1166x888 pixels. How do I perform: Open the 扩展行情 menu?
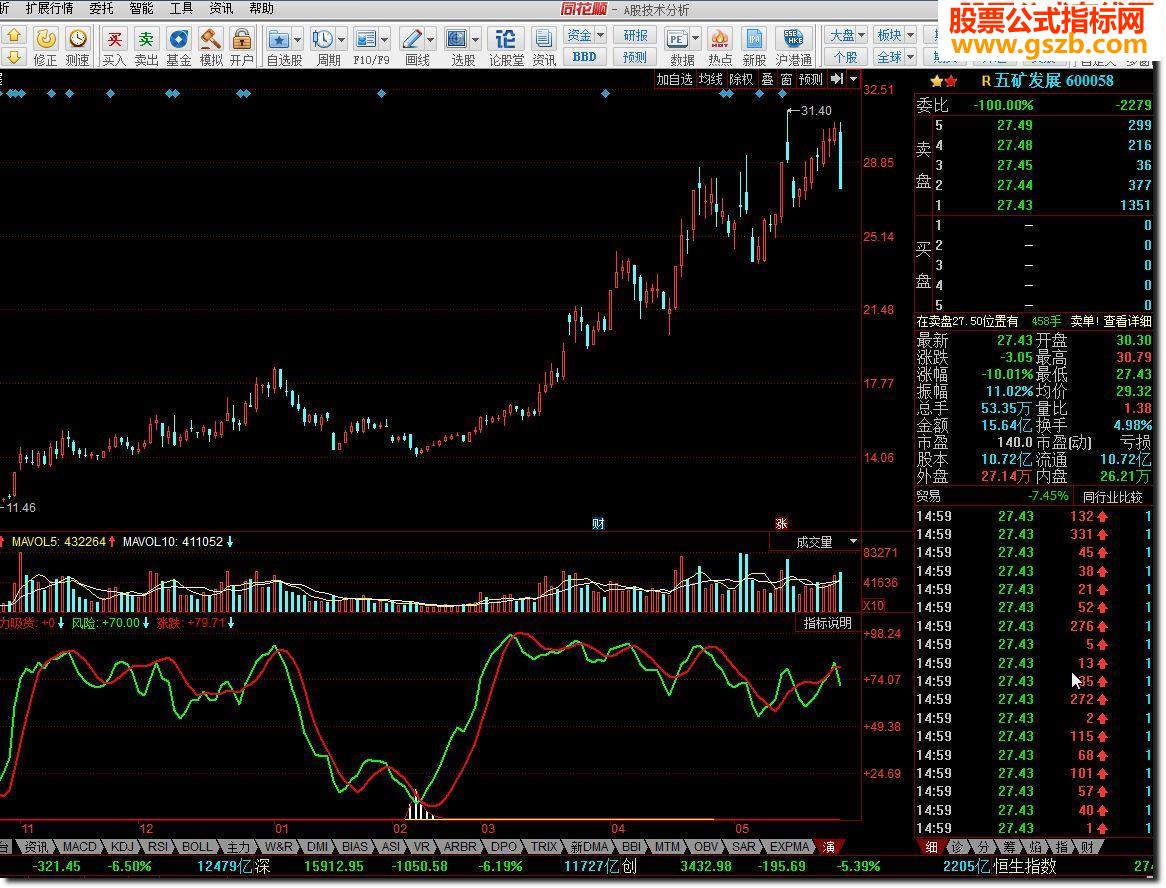pos(50,8)
